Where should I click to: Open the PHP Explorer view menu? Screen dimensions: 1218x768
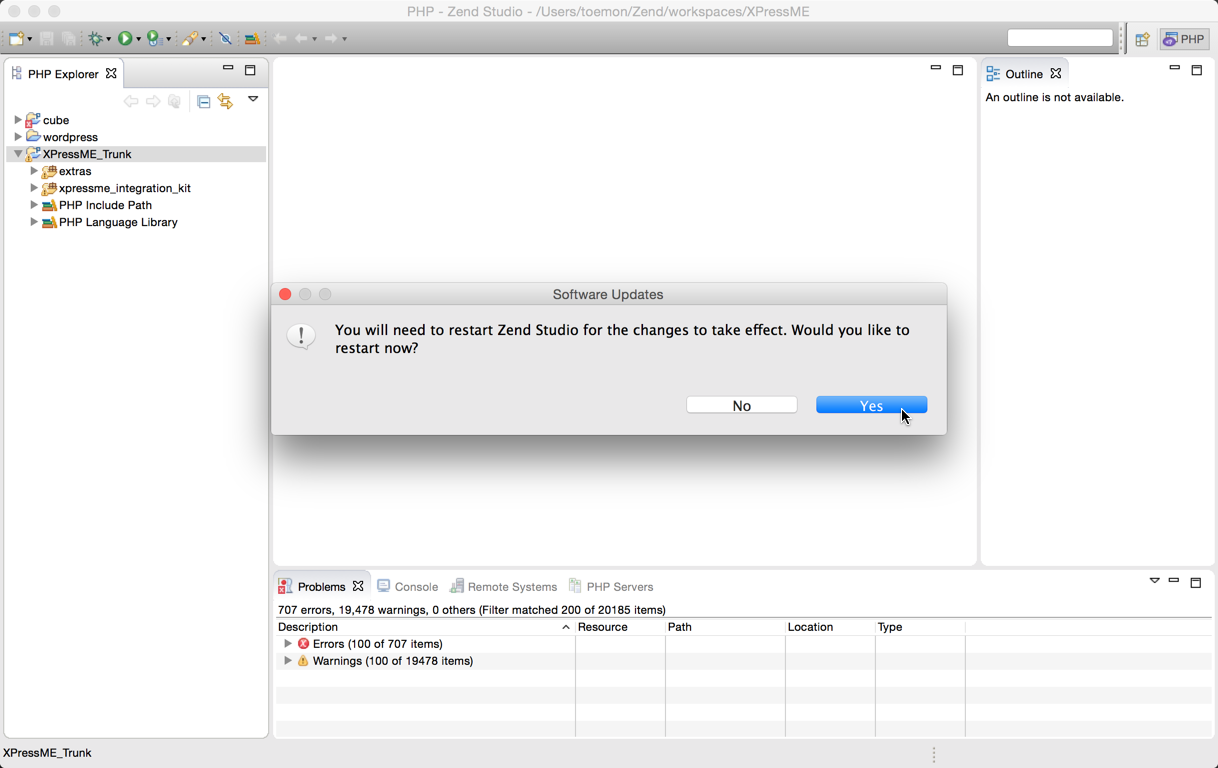tap(253, 99)
